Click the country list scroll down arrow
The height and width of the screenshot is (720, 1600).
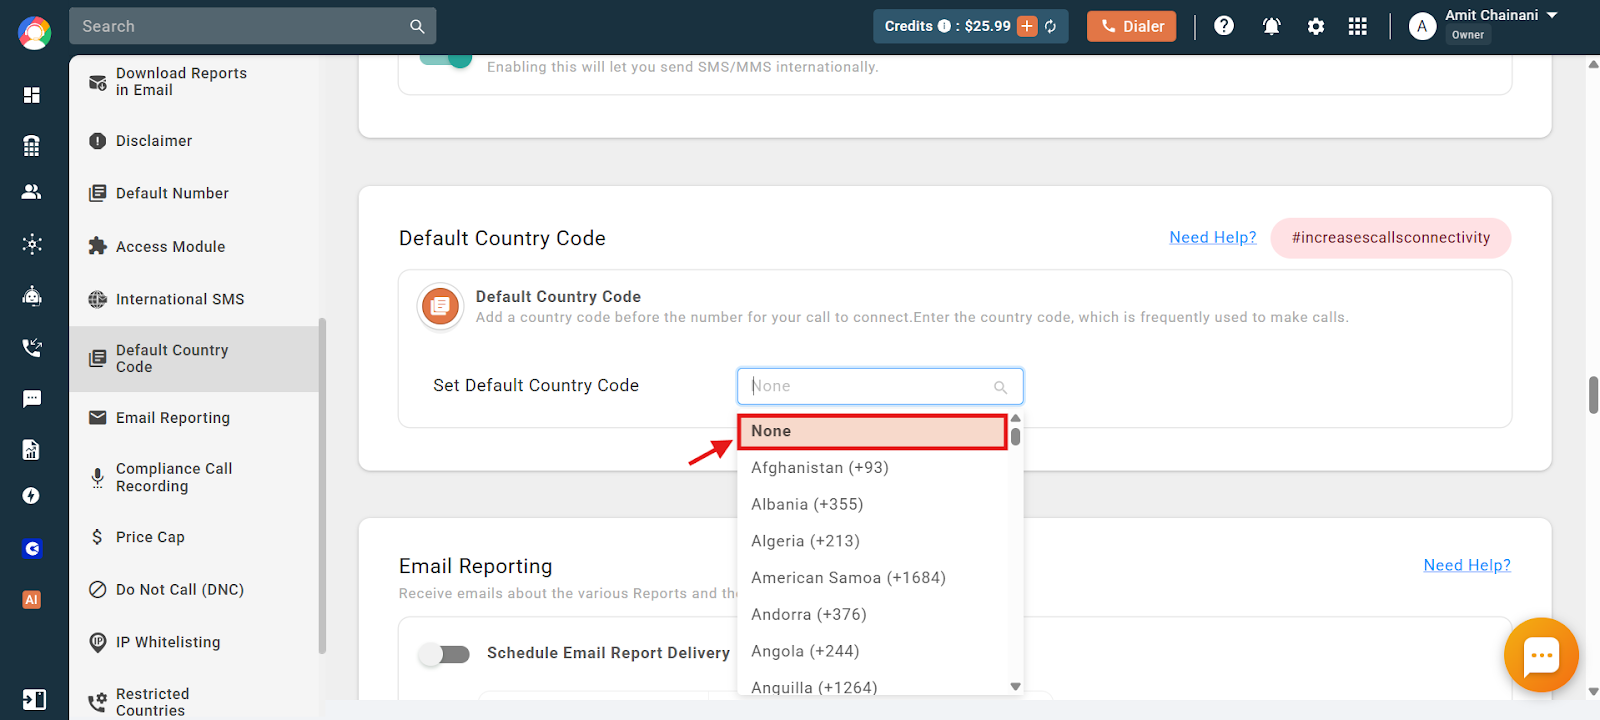pyautogui.click(x=1016, y=687)
